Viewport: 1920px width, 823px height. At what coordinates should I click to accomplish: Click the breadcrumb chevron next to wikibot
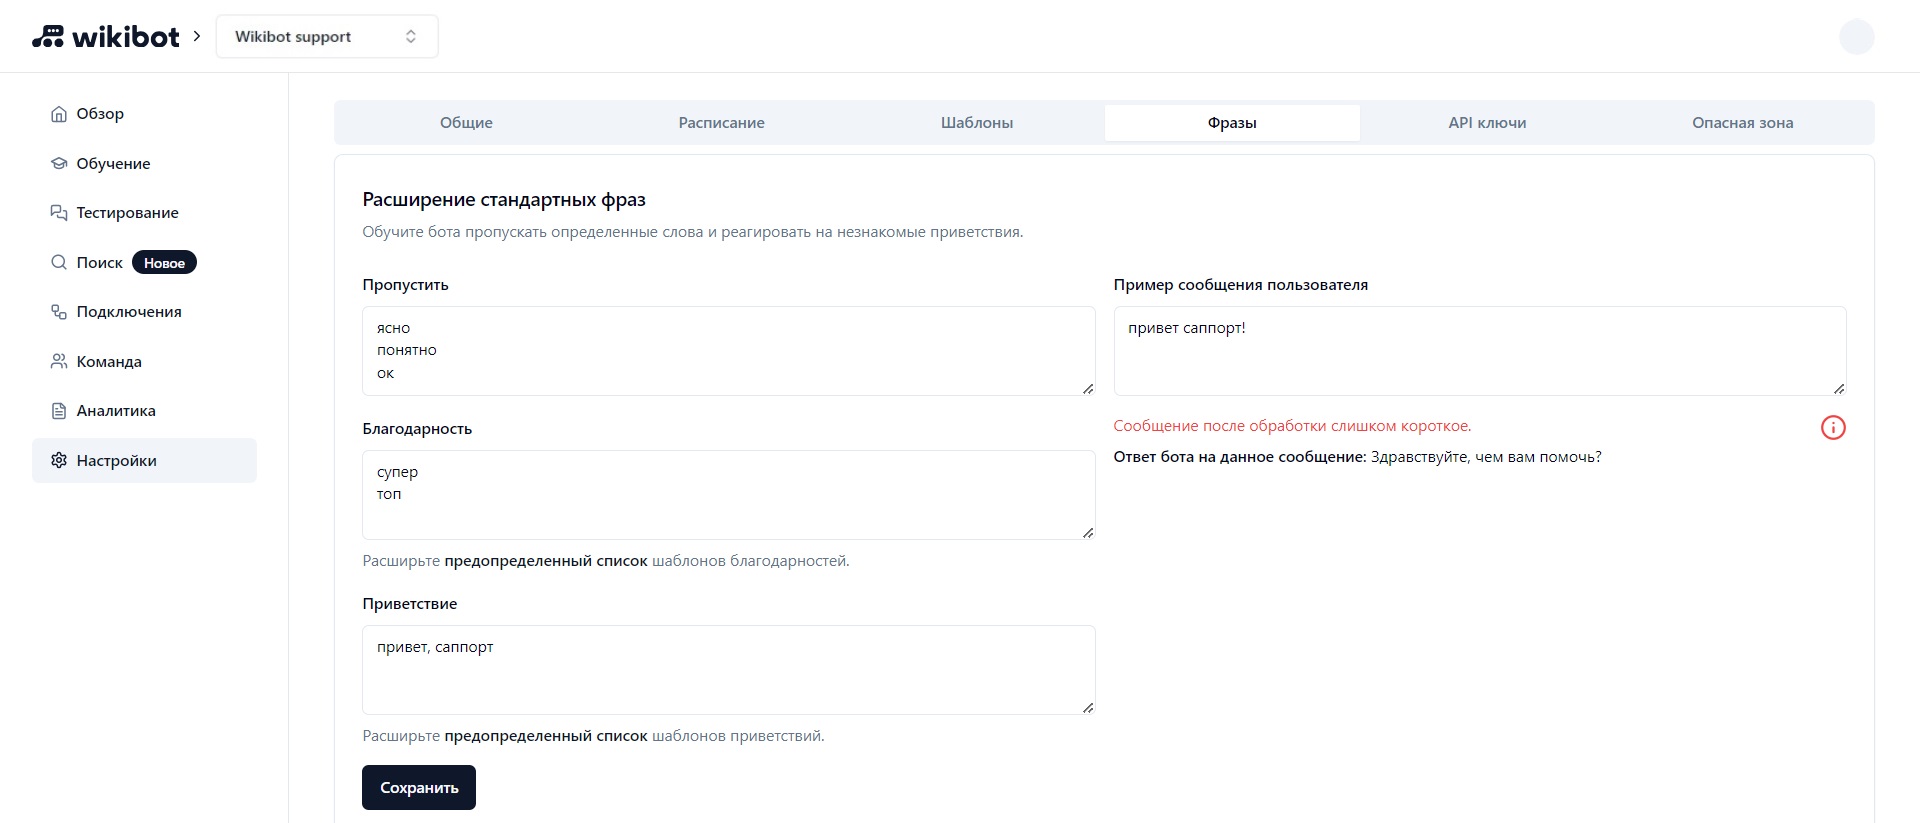(x=197, y=36)
